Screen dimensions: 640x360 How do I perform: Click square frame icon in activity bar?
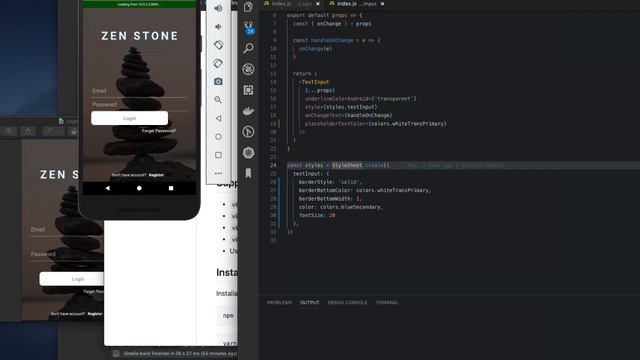[x=248, y=90]
